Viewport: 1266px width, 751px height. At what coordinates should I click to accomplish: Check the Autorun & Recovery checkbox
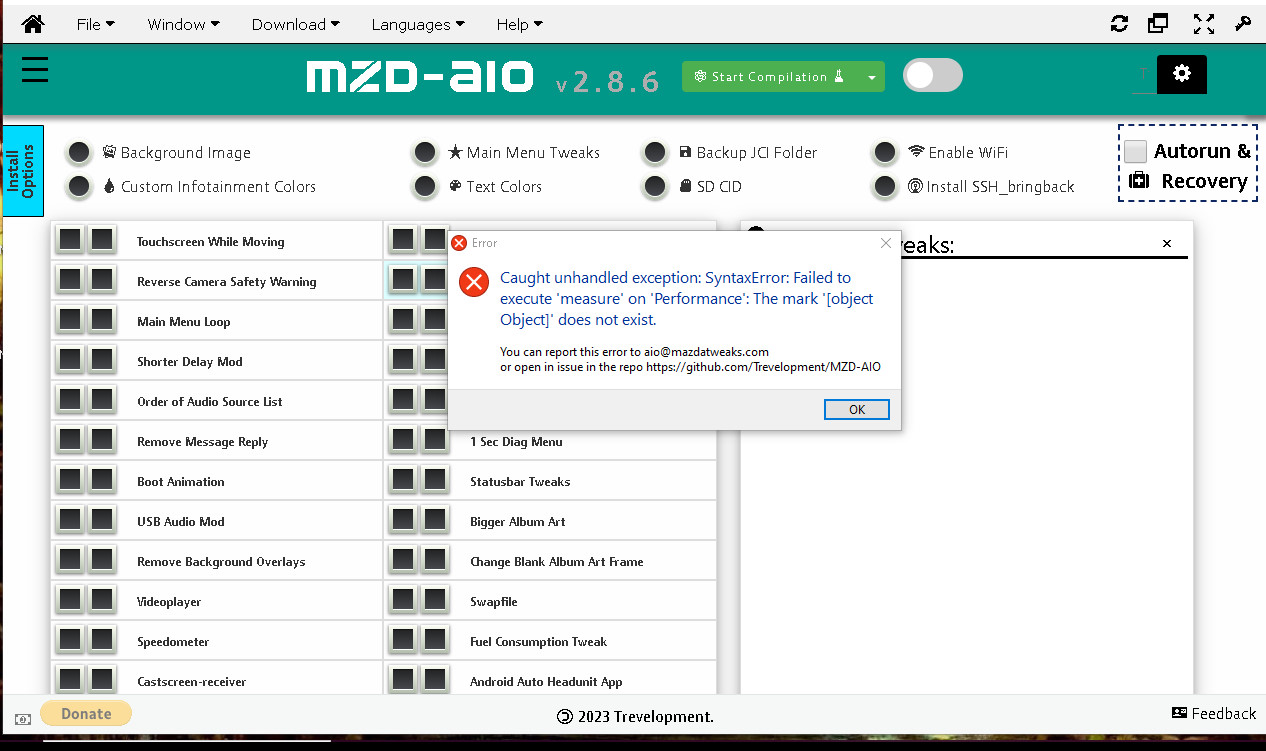[x=1135, y=152]
